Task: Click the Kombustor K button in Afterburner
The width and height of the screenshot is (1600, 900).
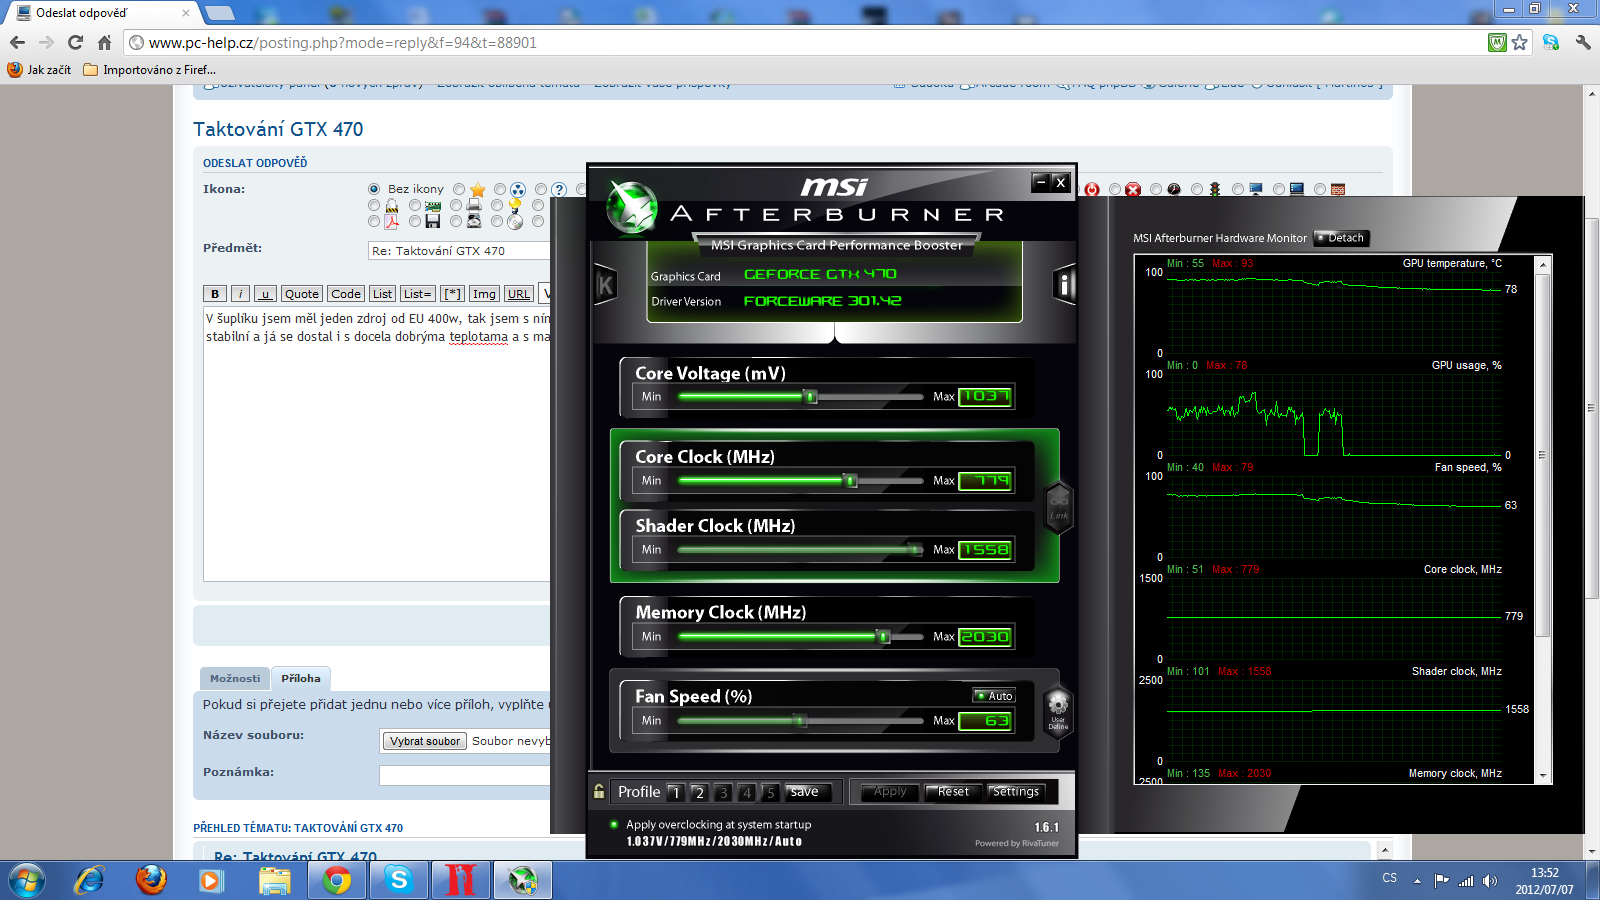Action: click(x=605, y=286)
